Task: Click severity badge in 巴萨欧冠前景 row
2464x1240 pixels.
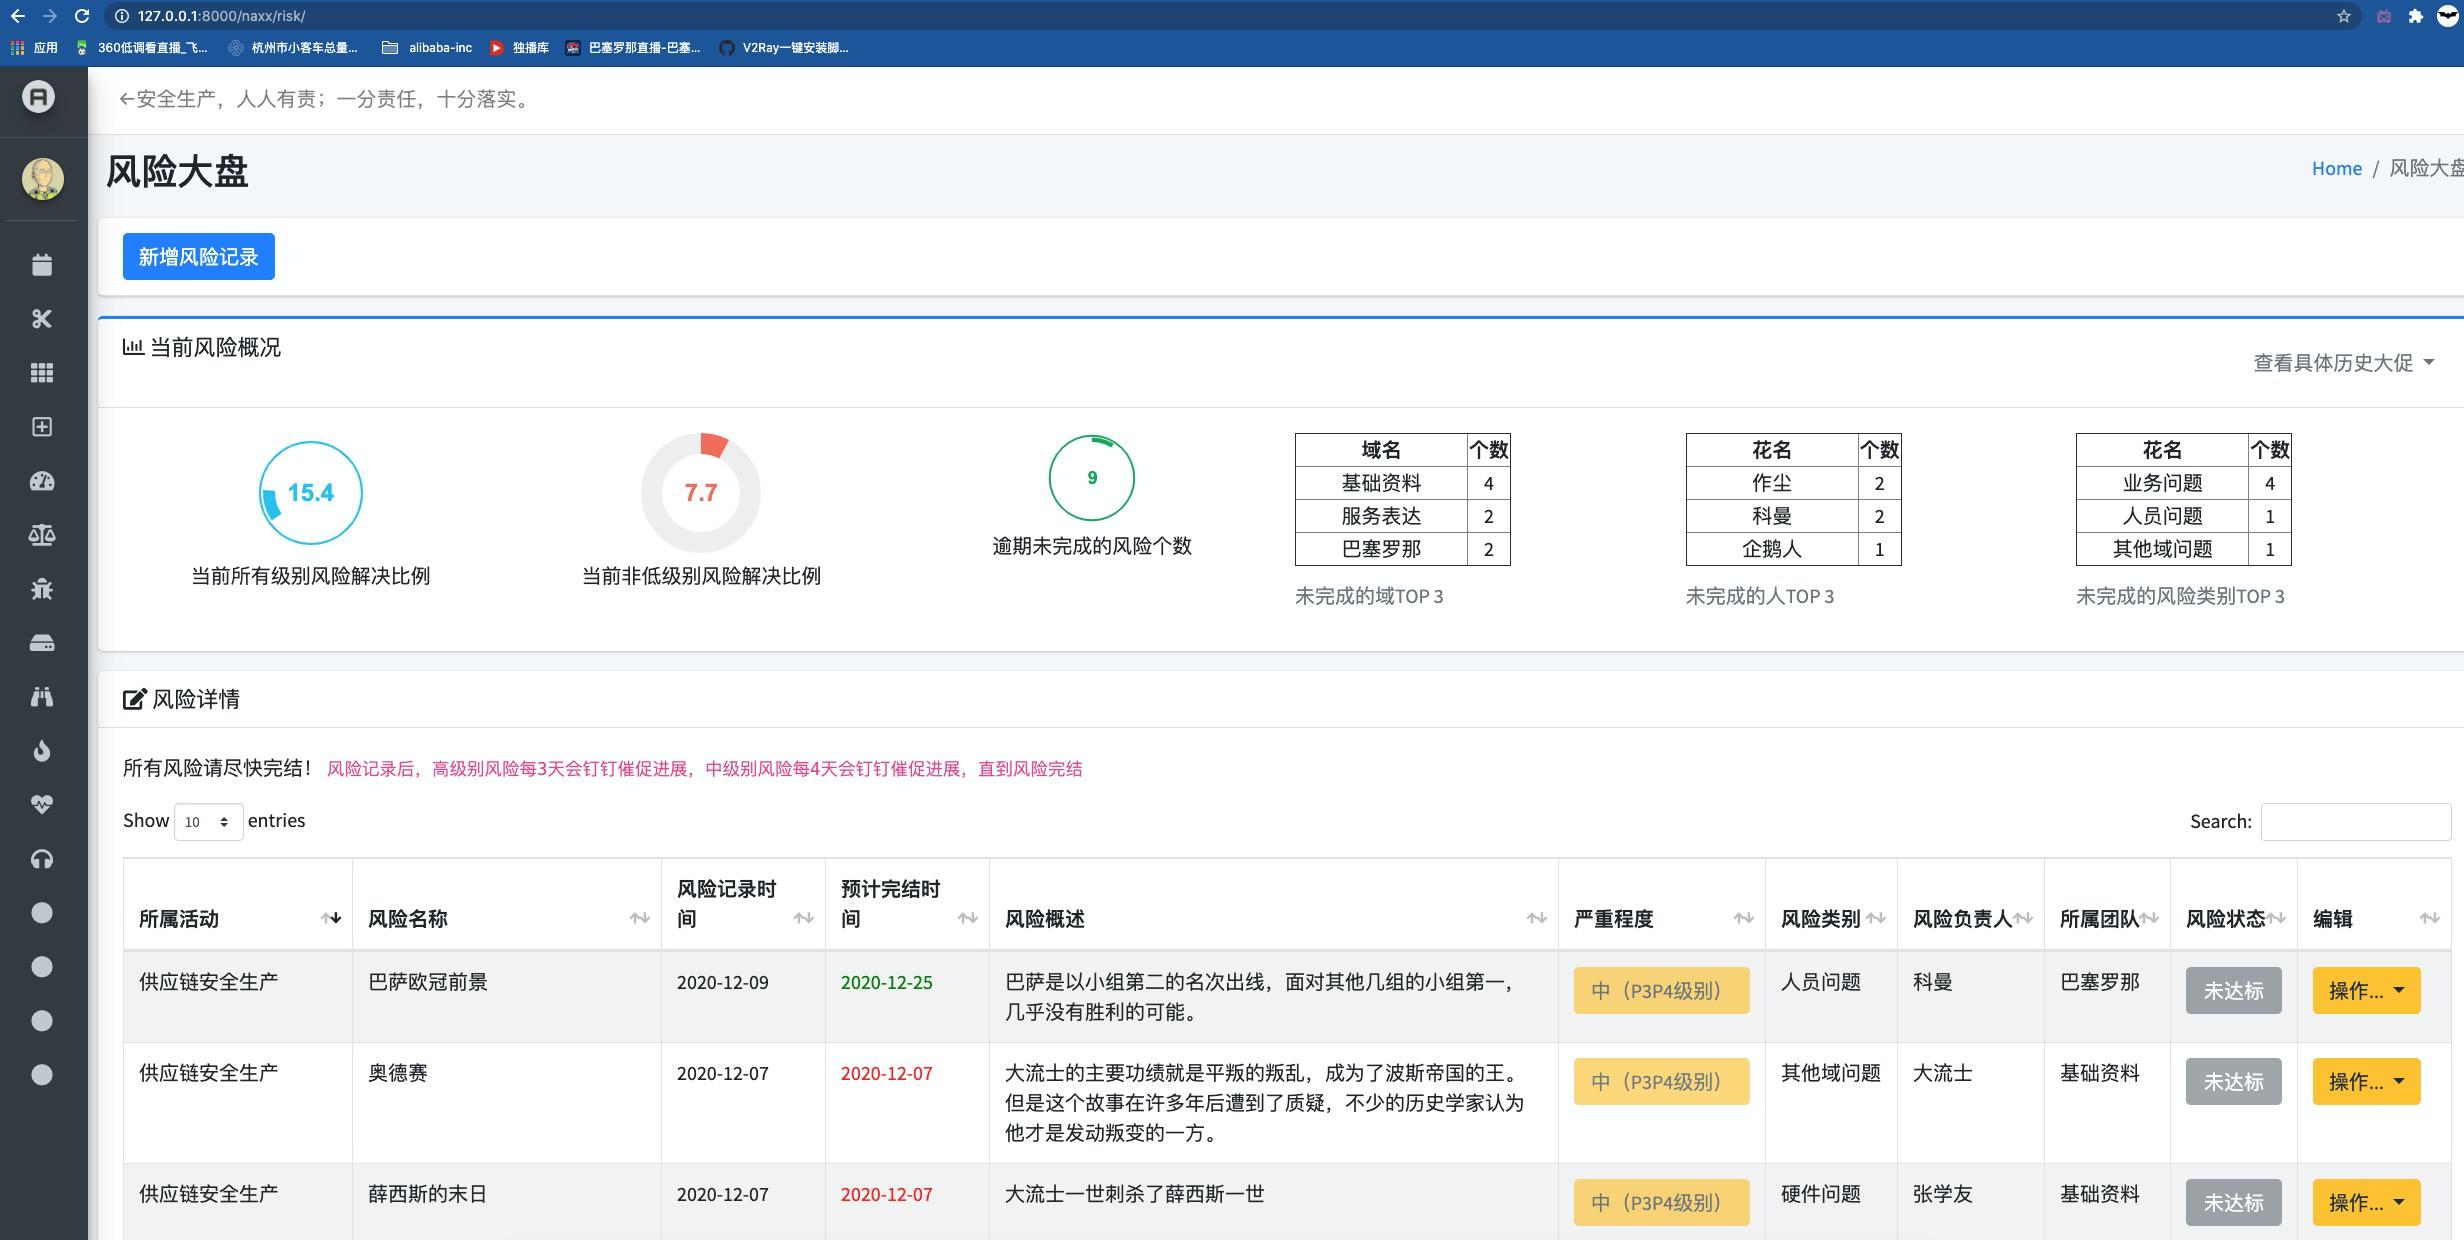Action: tap(1661, 991)
